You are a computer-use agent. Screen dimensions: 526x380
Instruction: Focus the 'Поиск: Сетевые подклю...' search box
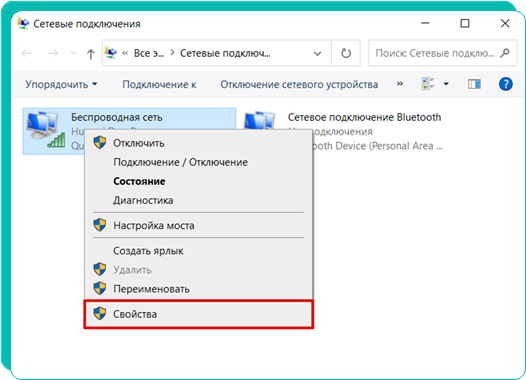443,53
